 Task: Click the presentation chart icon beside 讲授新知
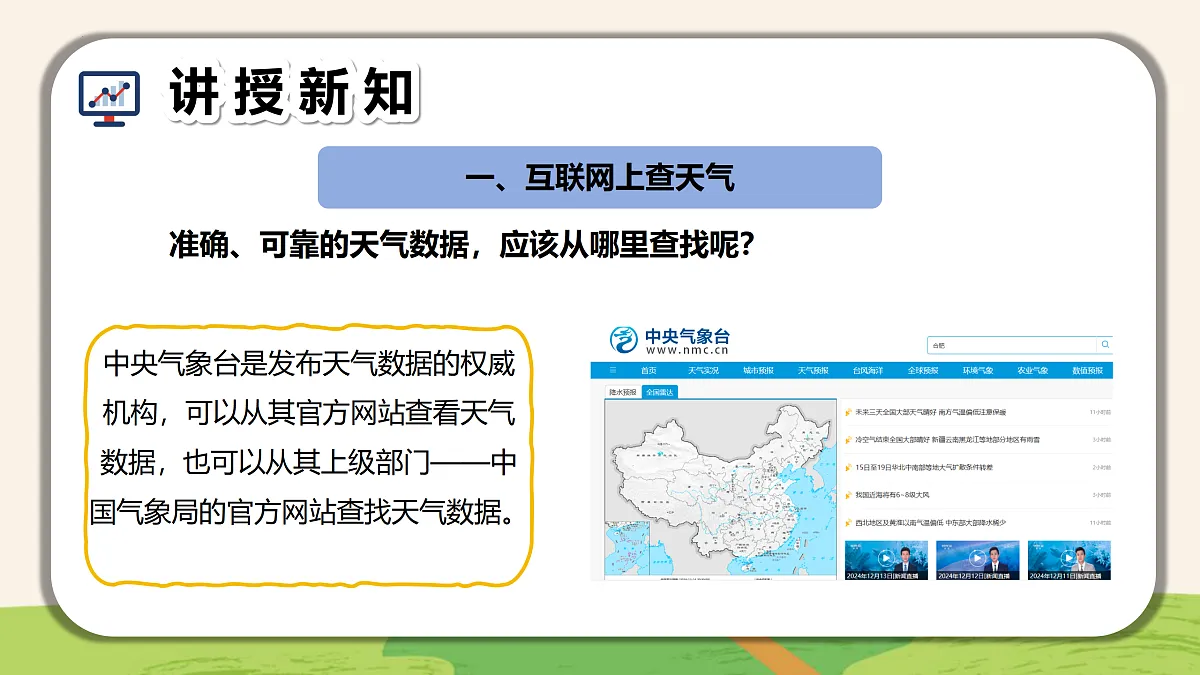(x=109, y=97)
